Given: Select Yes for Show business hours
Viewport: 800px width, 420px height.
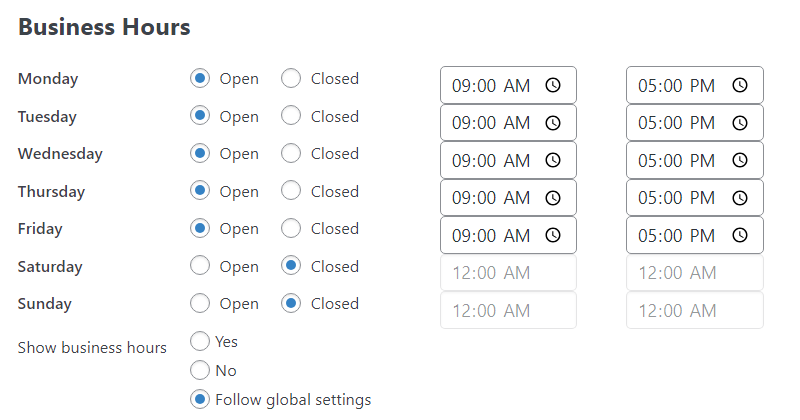Looking at the screenshot, I should (x=200, y=341).
